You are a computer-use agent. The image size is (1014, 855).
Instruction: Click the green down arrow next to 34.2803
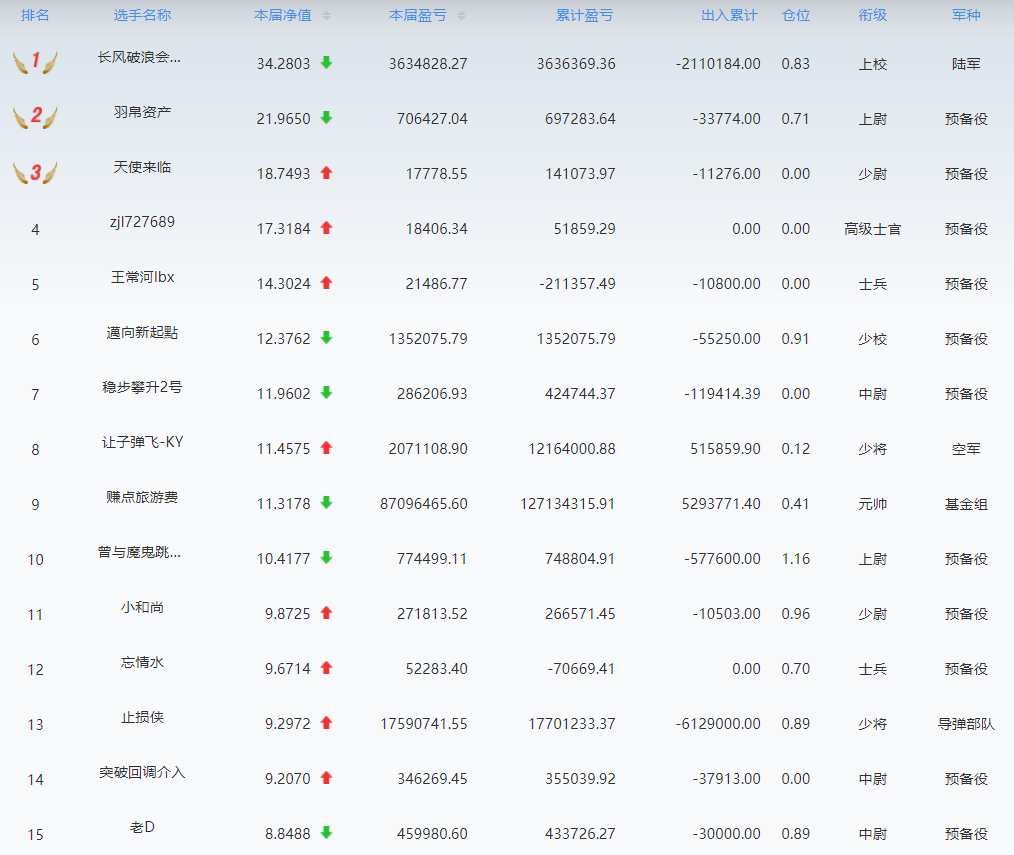pos(327,63)
